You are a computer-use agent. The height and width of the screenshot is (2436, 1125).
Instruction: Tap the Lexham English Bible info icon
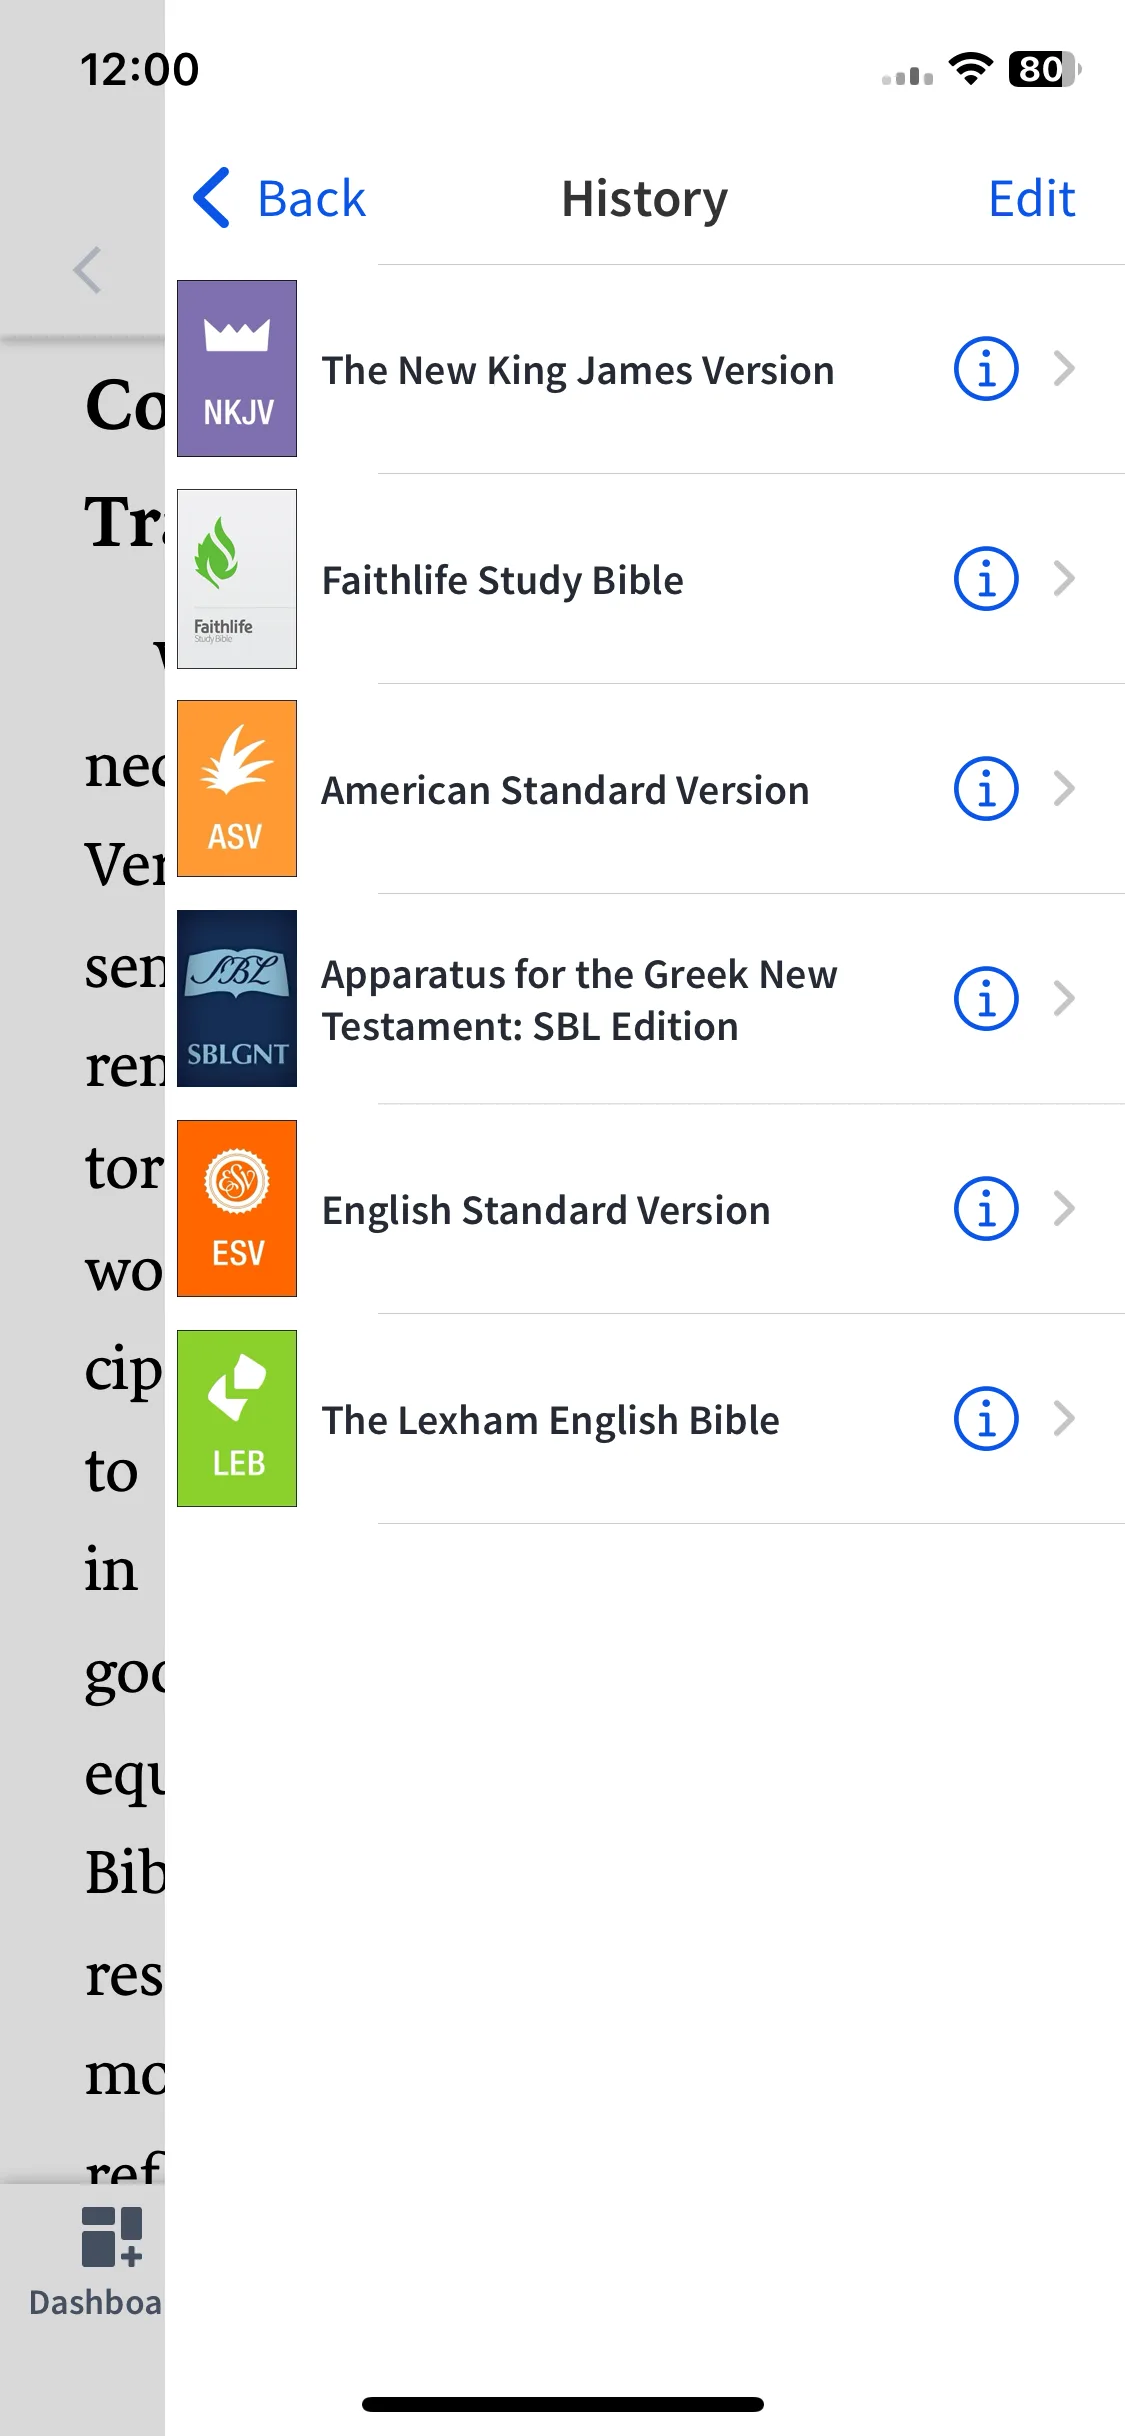(x=986, y=1419)
